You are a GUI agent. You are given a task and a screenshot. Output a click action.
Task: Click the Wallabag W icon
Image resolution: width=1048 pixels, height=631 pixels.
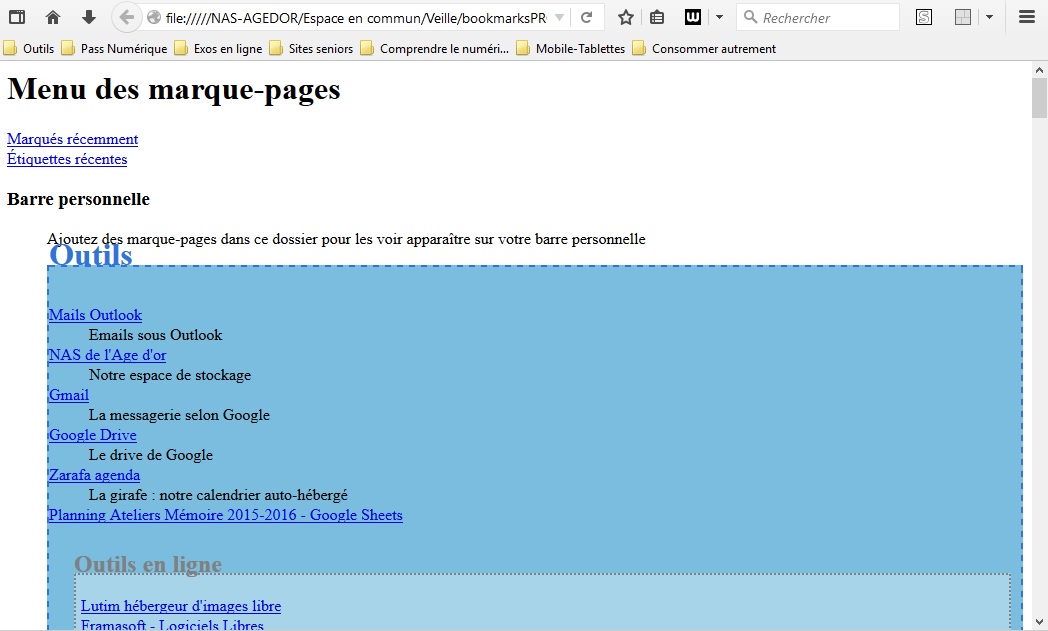(x=692, y=17)
